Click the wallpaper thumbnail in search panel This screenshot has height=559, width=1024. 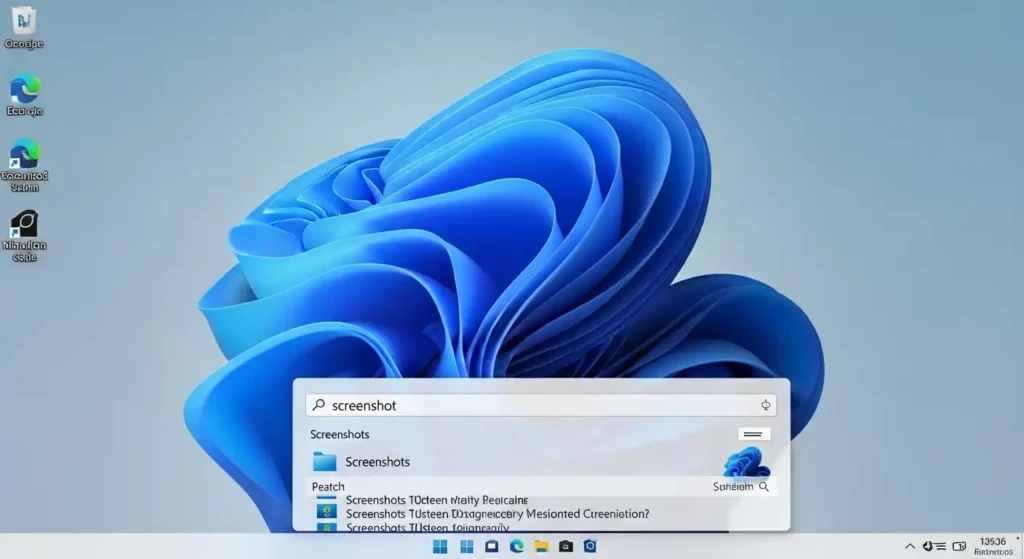(746, 462)
